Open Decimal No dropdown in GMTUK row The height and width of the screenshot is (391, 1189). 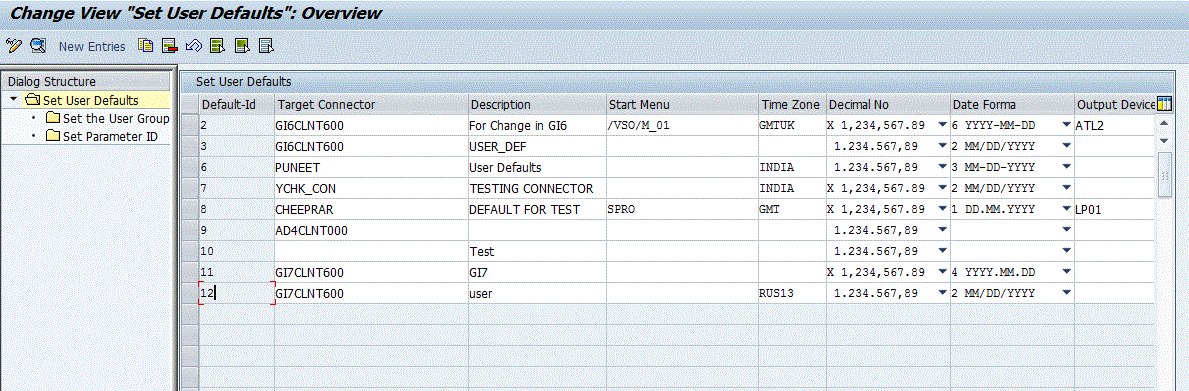[942, 126]
